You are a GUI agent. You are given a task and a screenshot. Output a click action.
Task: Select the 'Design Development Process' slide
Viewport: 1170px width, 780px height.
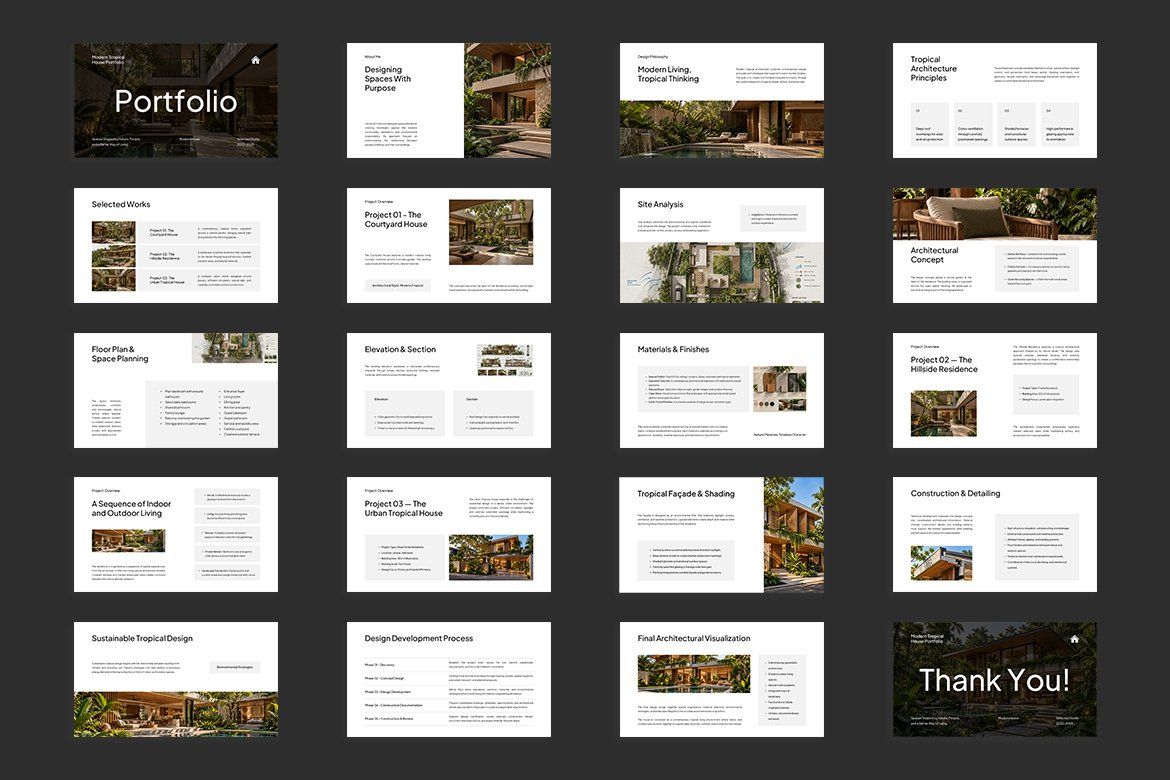(448, 679)
